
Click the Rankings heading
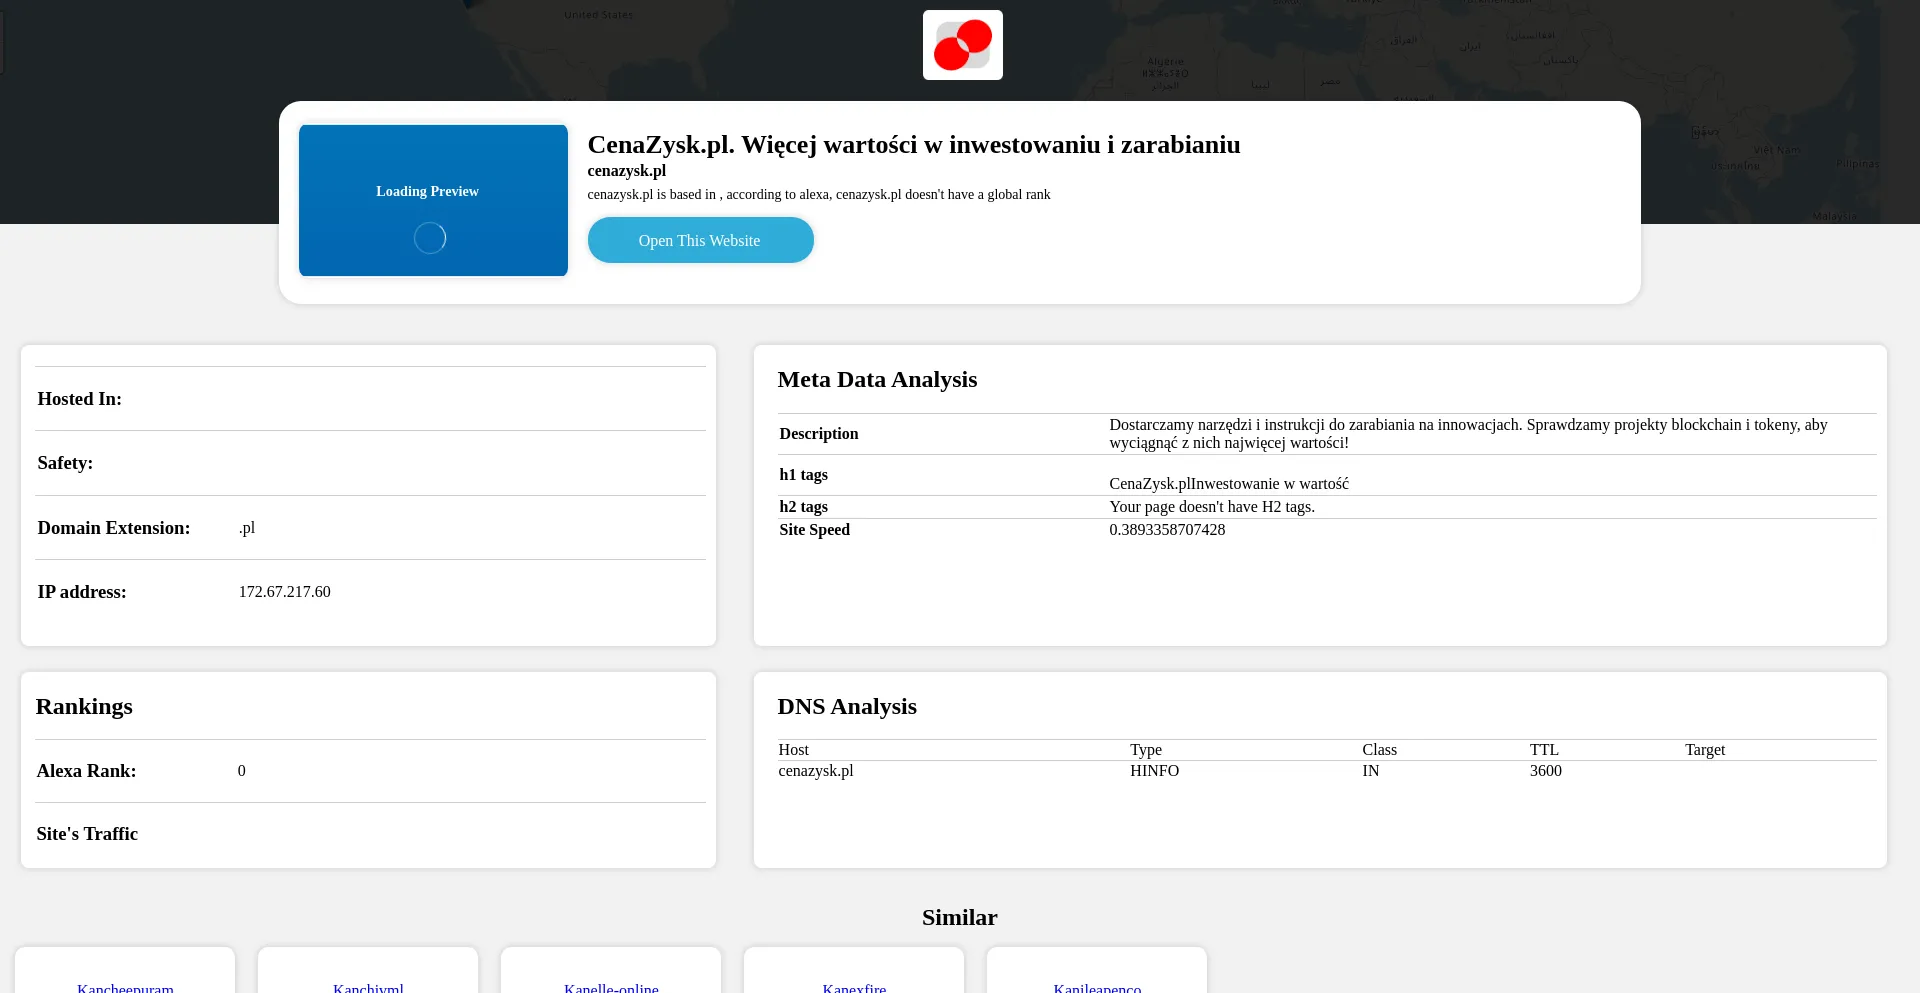84,706
